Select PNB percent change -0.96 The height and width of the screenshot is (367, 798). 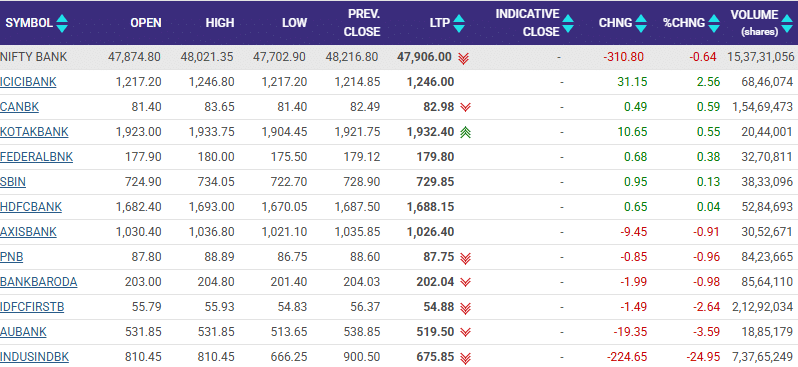point(706,257)
